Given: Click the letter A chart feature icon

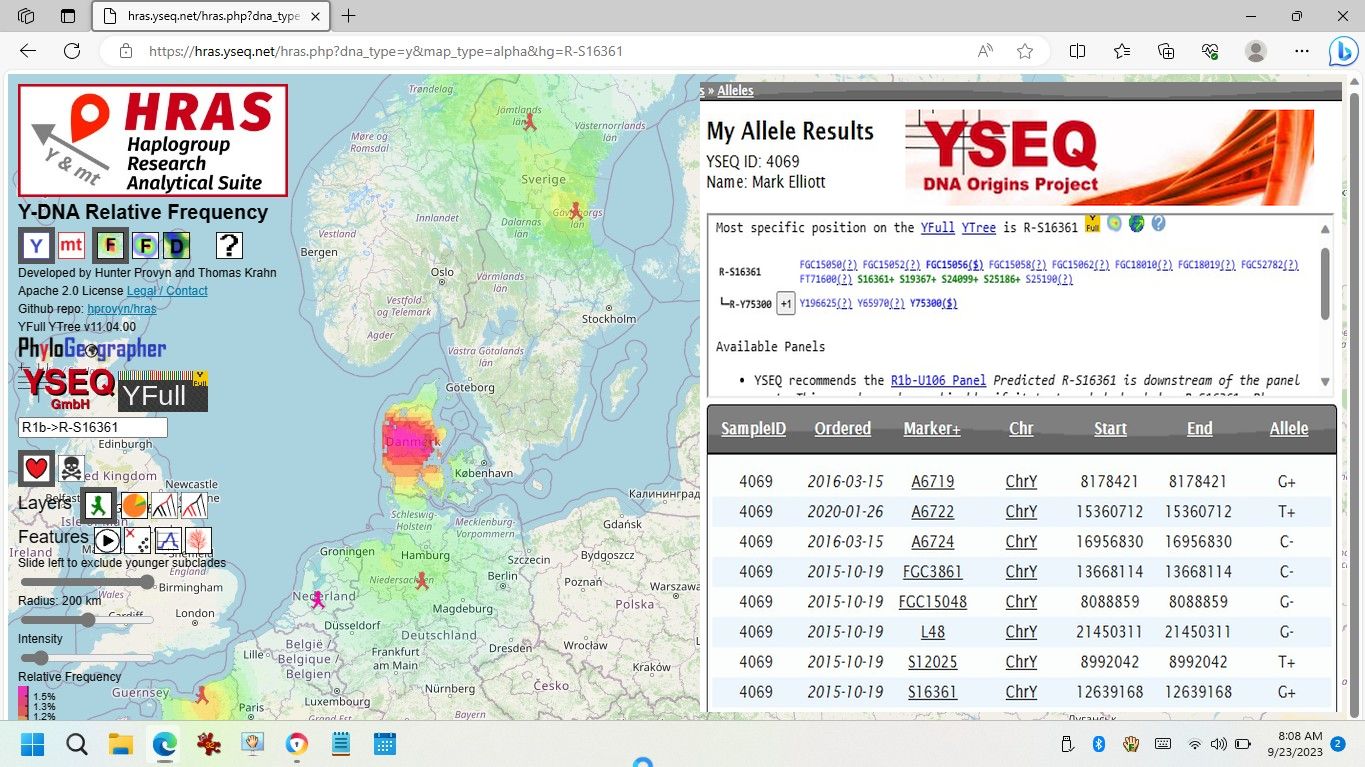Looking at the screenshot, I should click(168, 541).
